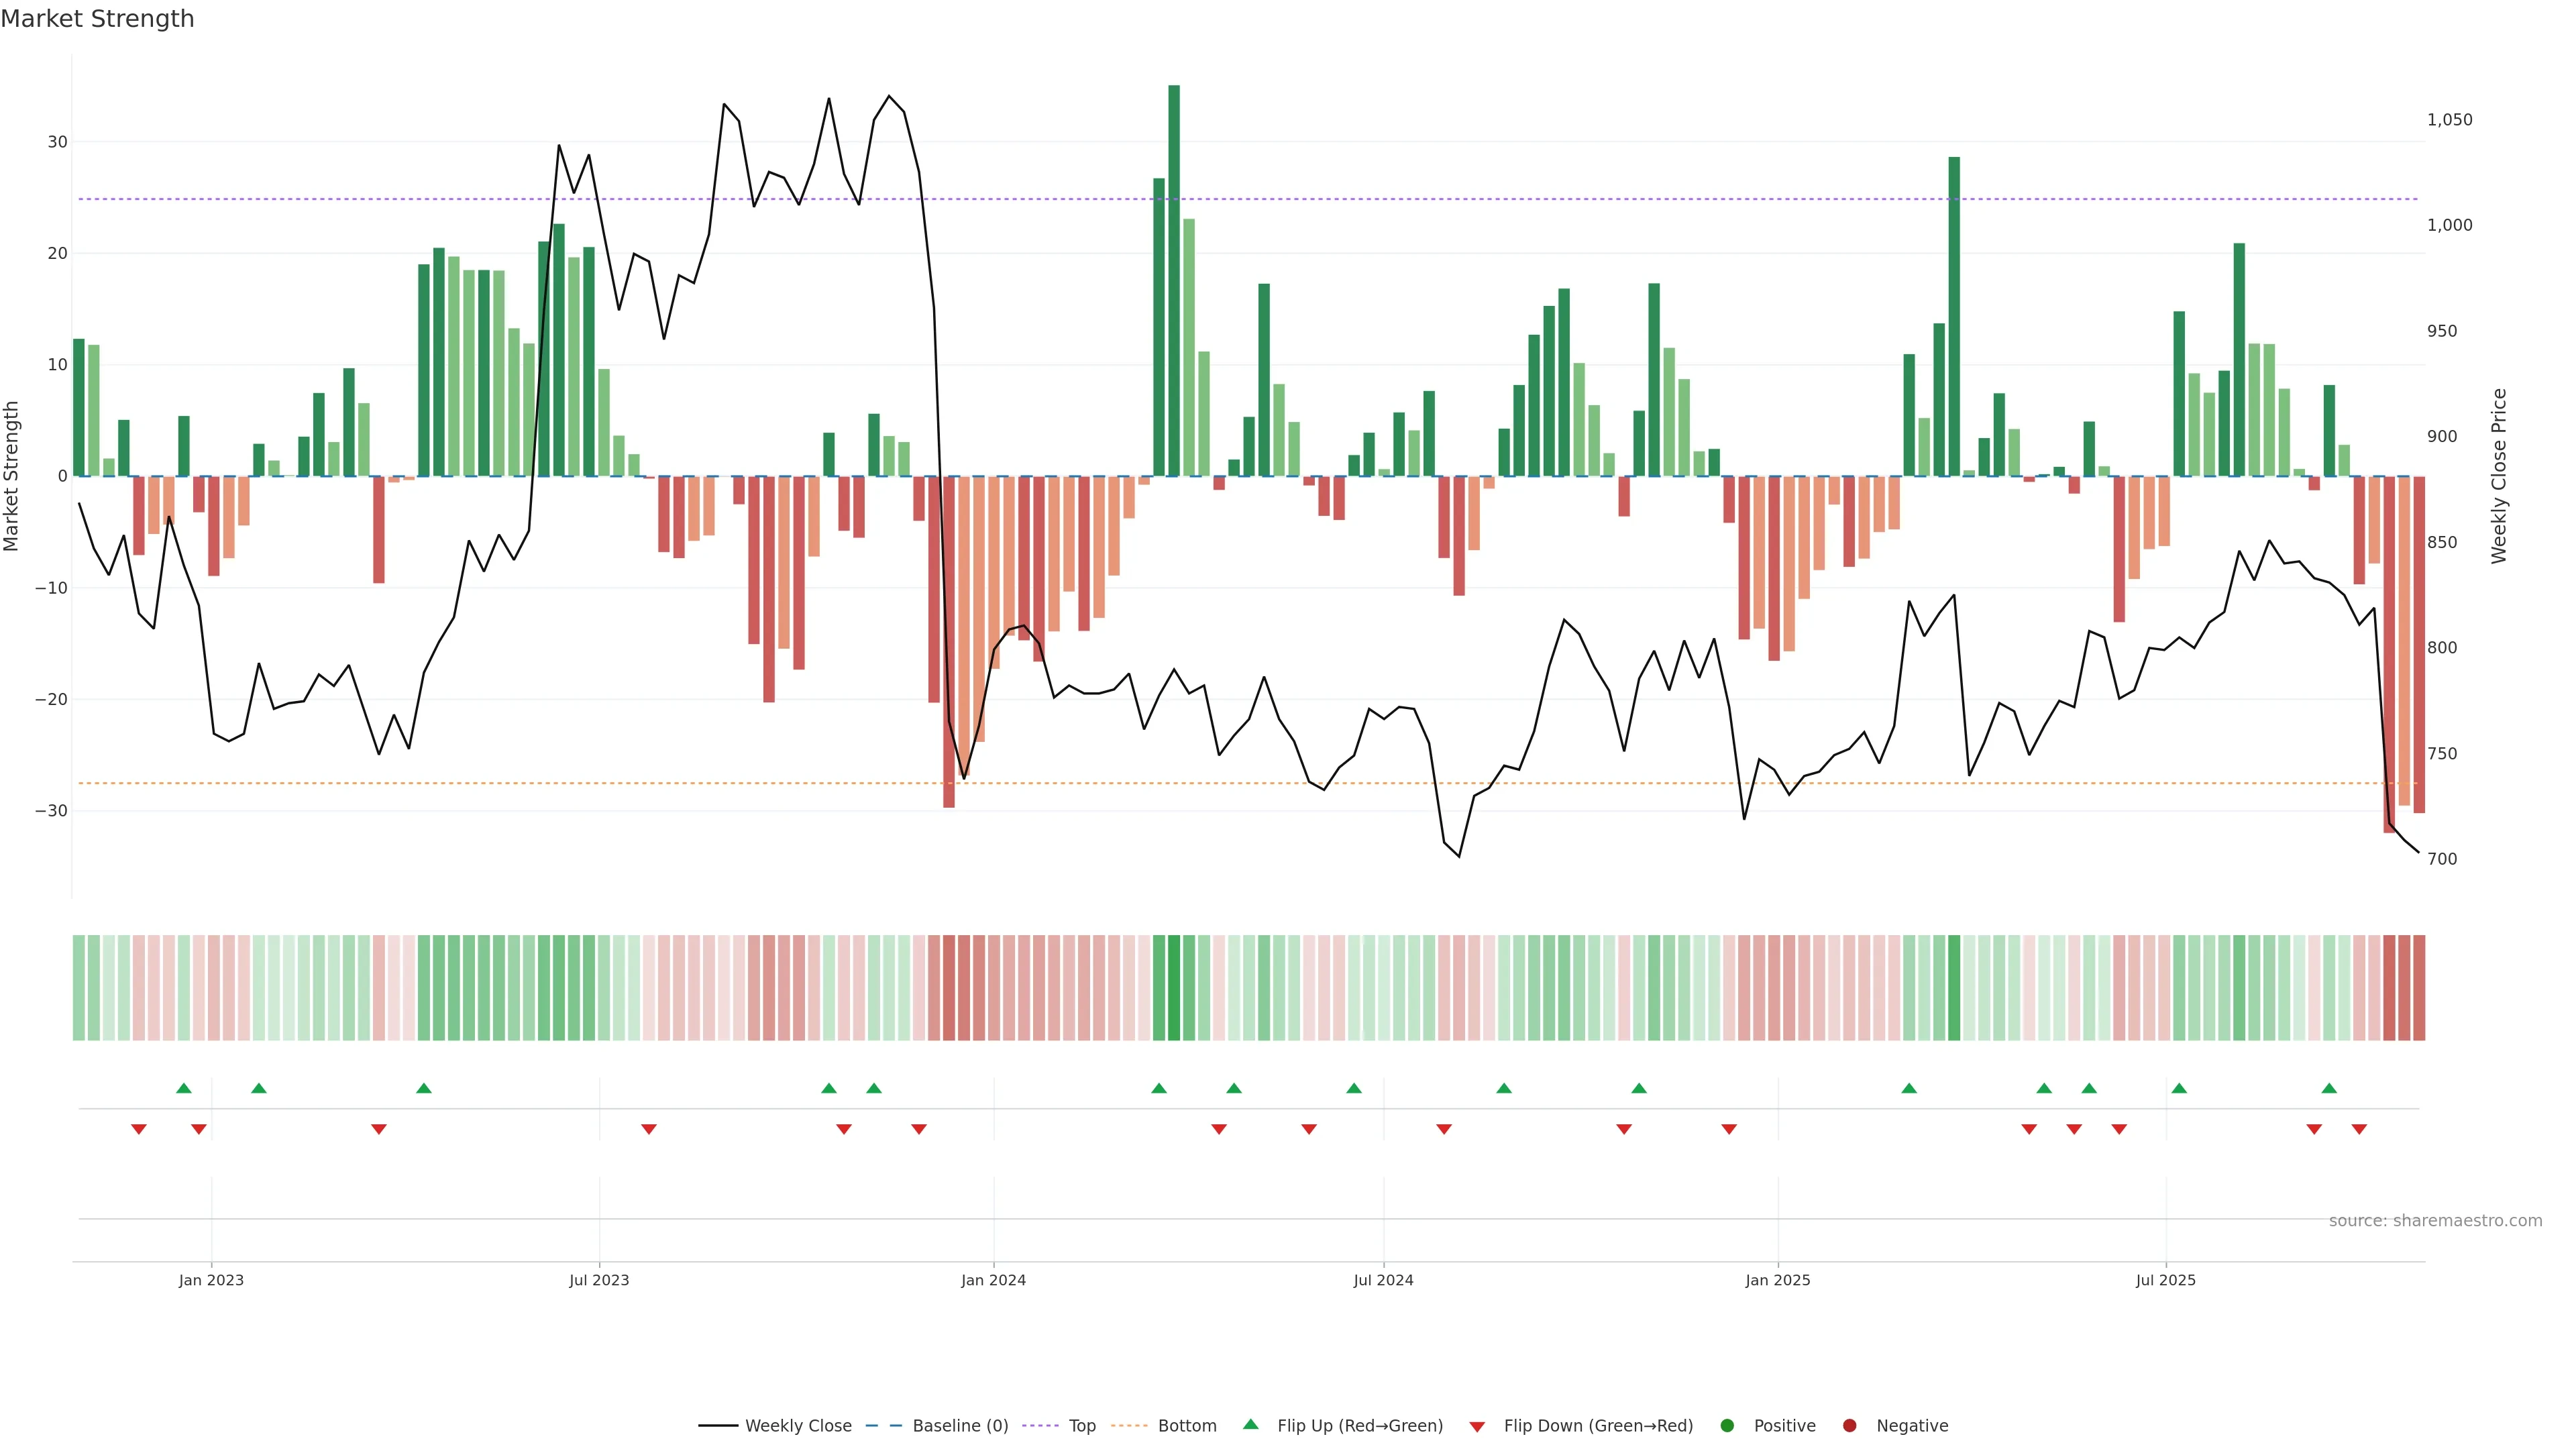Click the Weekly Close Price axis title
2576x1449 pixels.
[2499, 476]
